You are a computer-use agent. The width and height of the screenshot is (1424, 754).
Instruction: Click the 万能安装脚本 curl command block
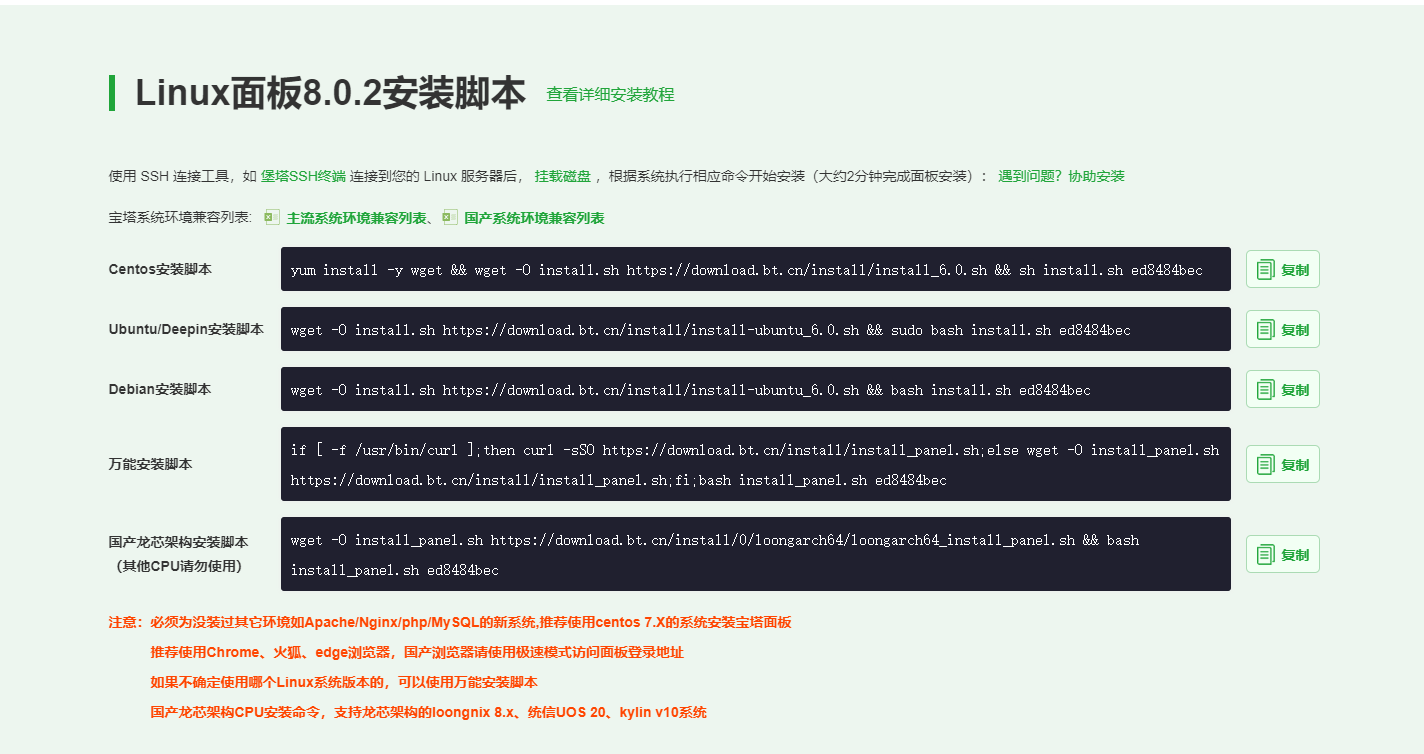point(756,464)
